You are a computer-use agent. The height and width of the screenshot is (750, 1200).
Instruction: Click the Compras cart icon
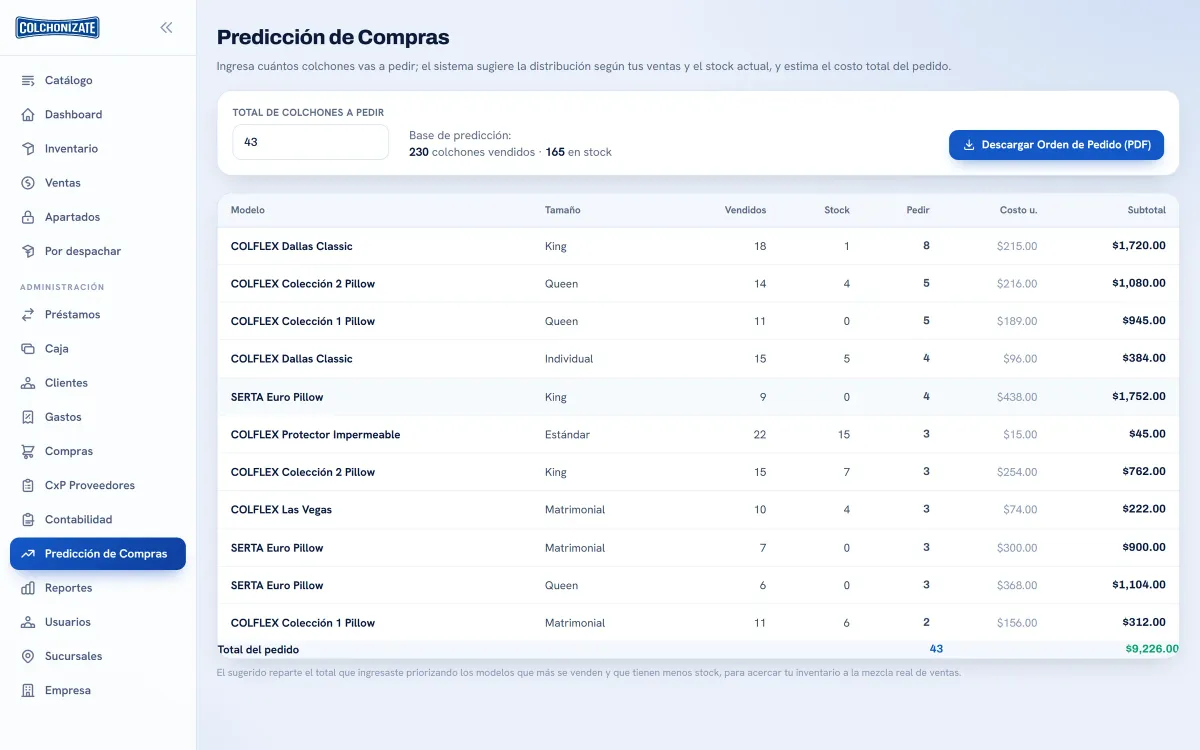28,451
